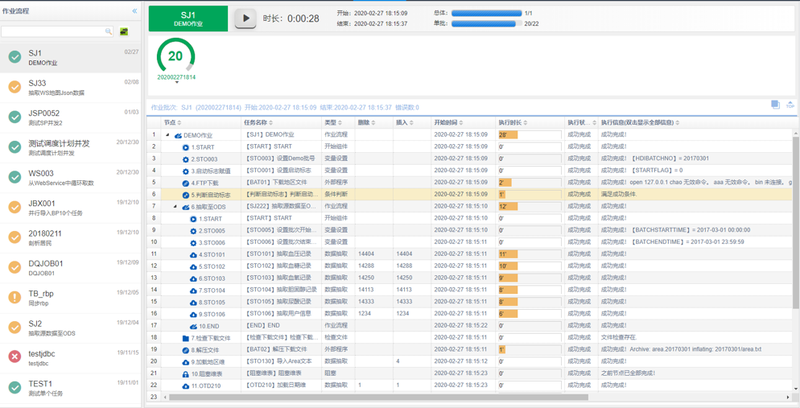Select the green SJ1 DEMO作业 header tab
This screenshot has width=800, height=408.
tap(188, 19)
